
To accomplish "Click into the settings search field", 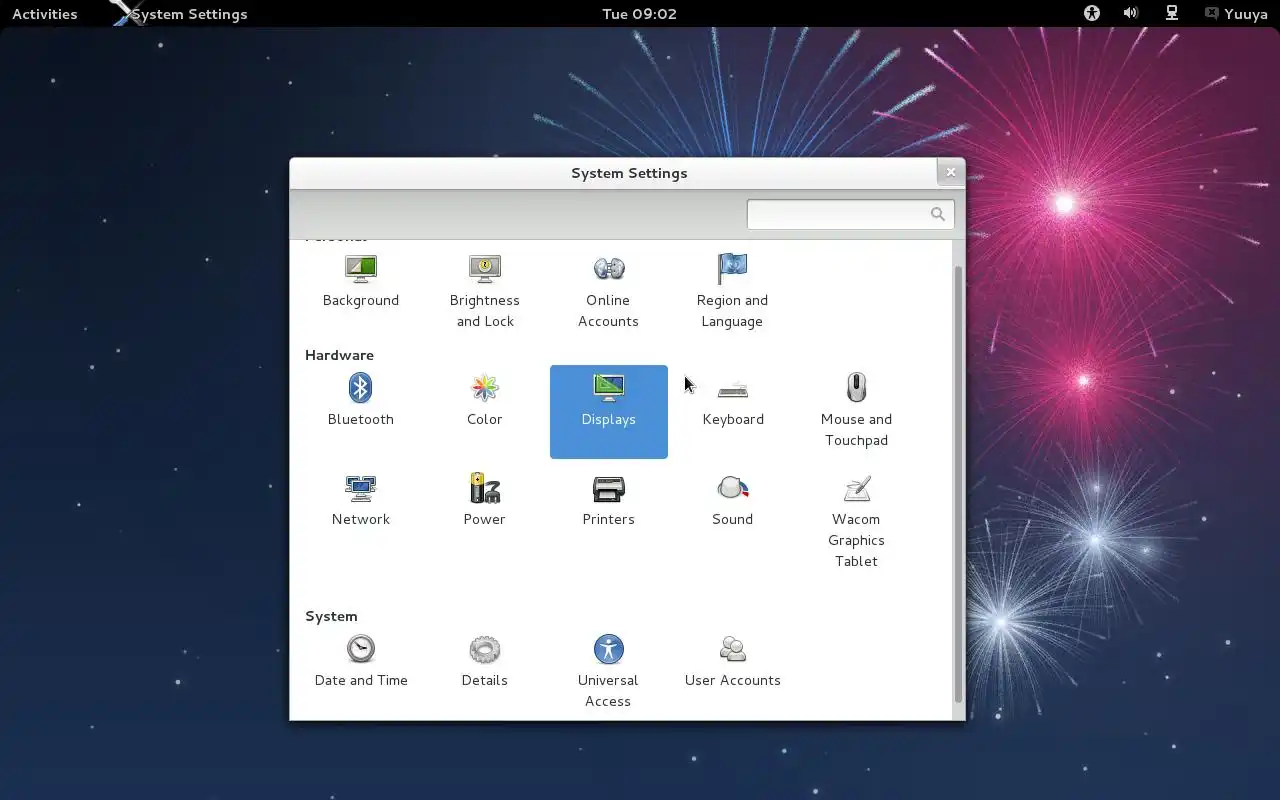I will pyautogui.click(x=850, y=214).
